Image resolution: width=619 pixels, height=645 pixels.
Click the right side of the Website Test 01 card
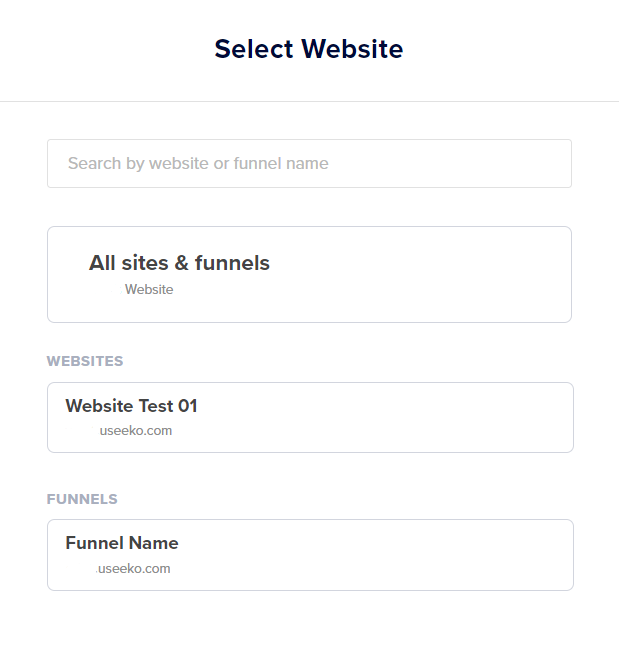480,417
